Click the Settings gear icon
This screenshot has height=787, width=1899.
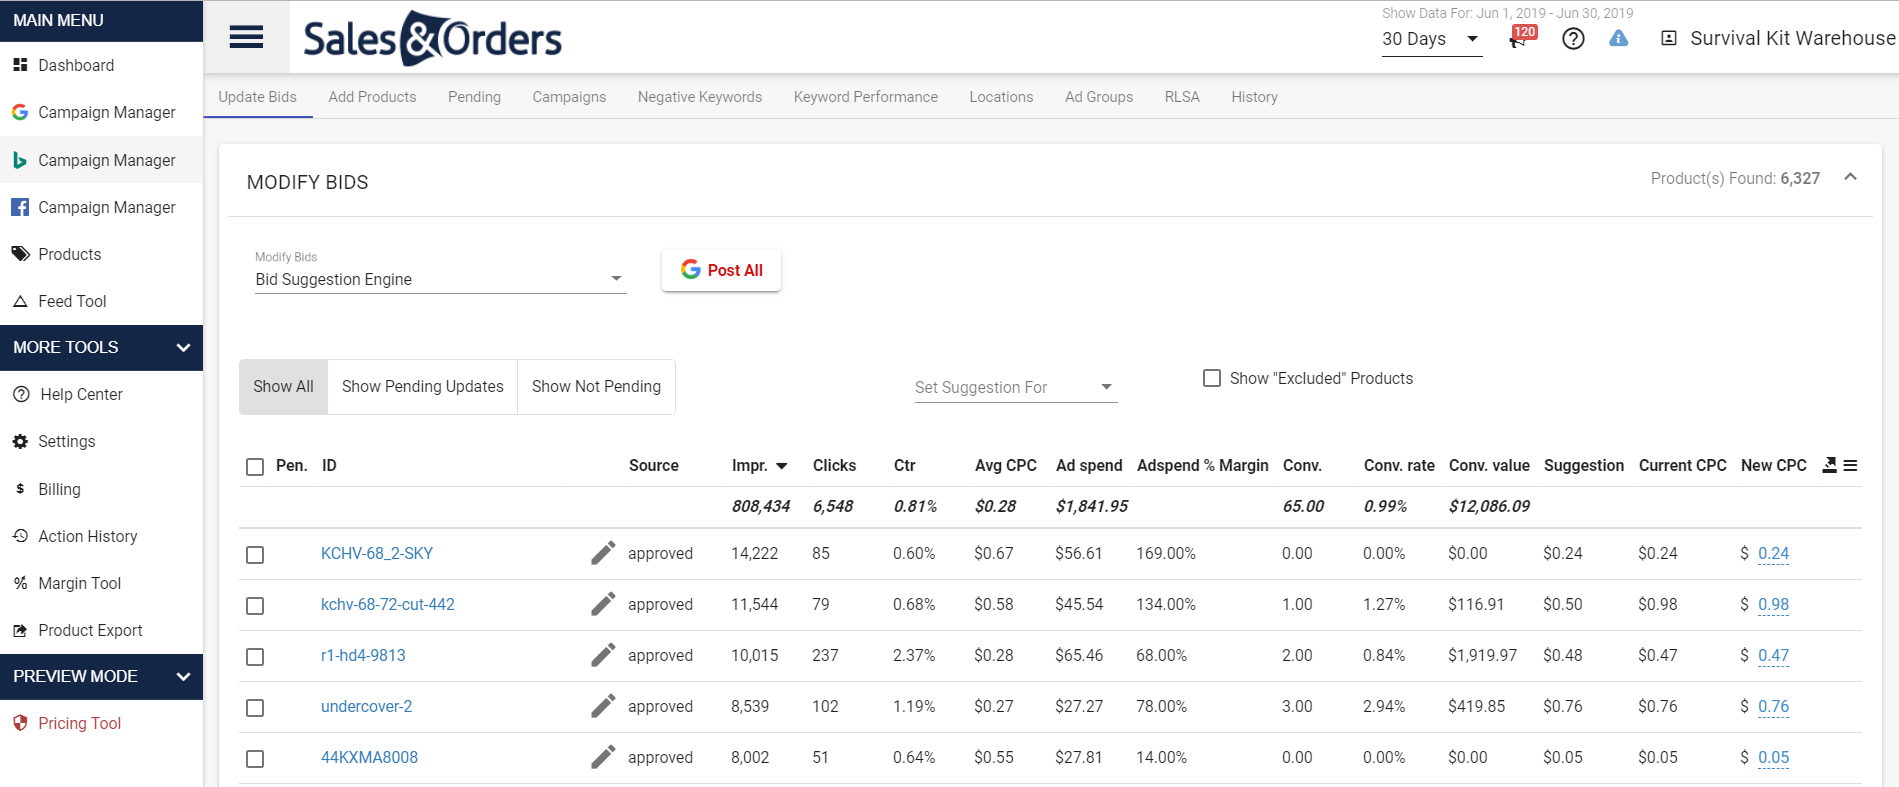click(20, 441)
